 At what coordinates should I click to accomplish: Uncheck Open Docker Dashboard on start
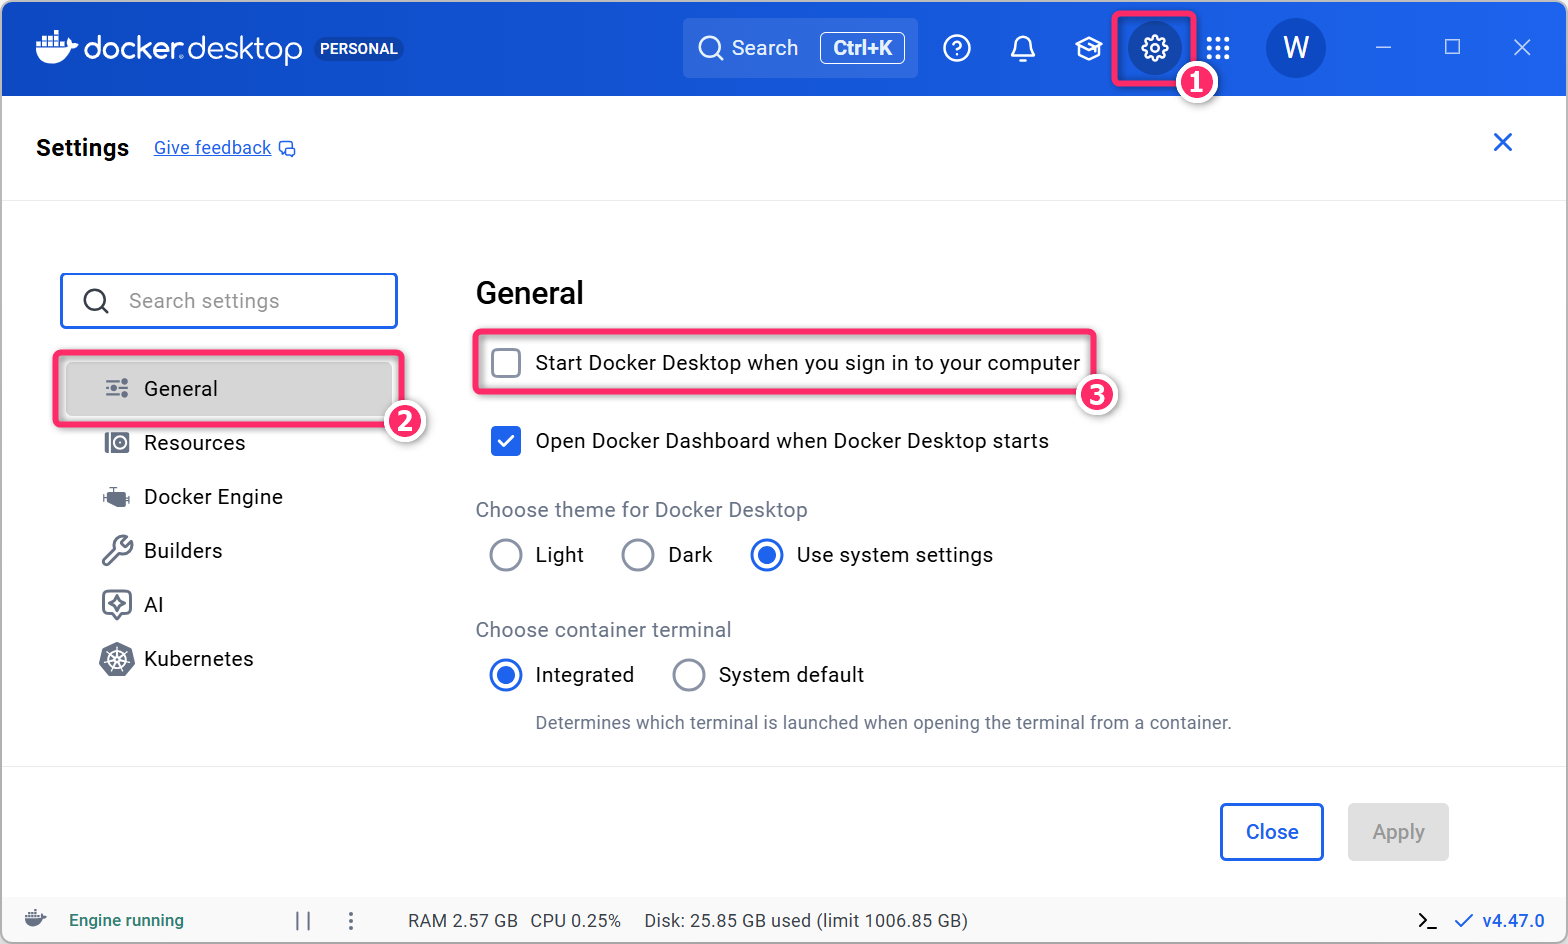[506, 441]
